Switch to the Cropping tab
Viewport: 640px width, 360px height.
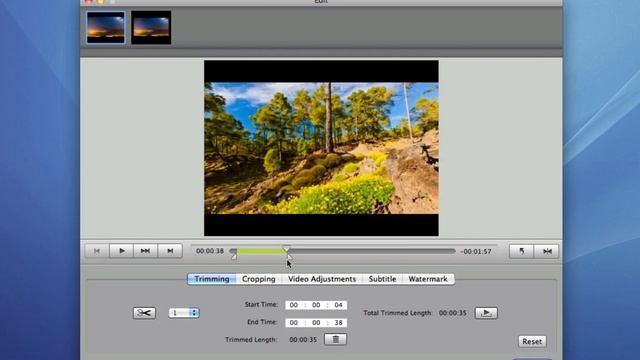coord(258,279)
